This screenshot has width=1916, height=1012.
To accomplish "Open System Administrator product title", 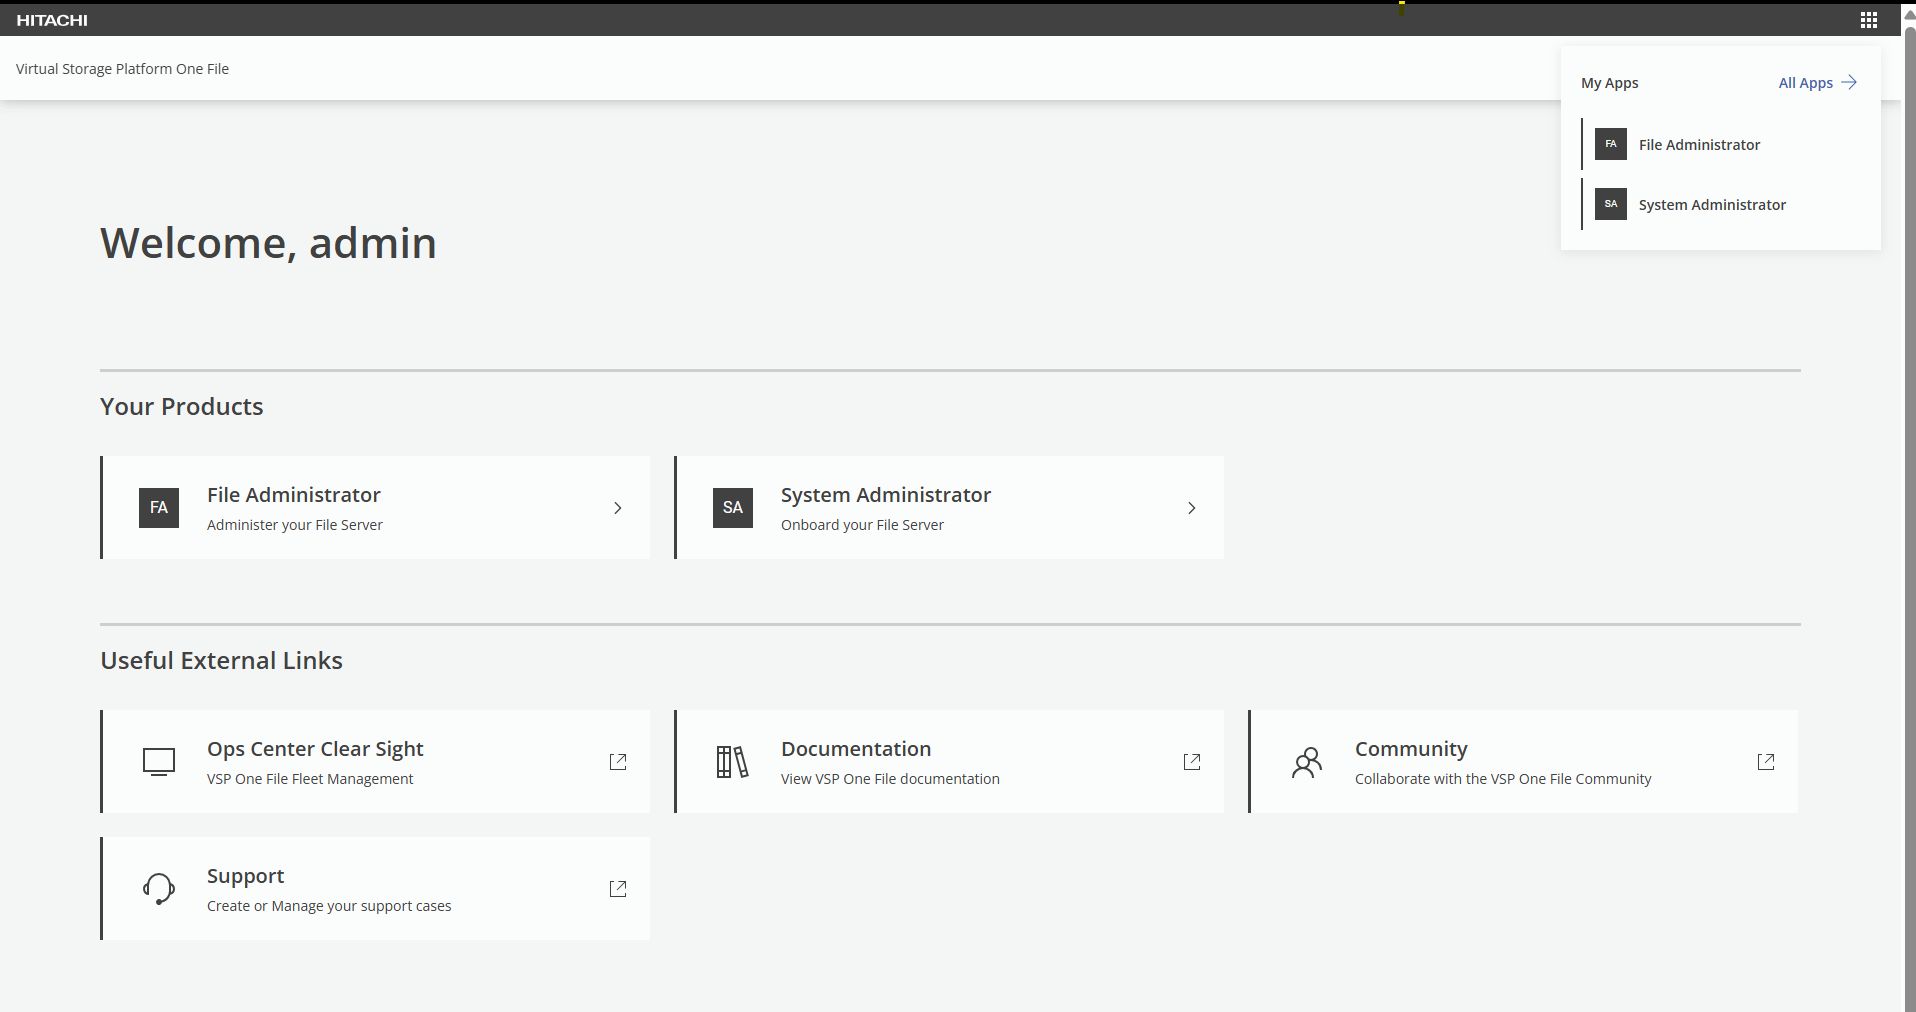I will click(x=886, y=495).
